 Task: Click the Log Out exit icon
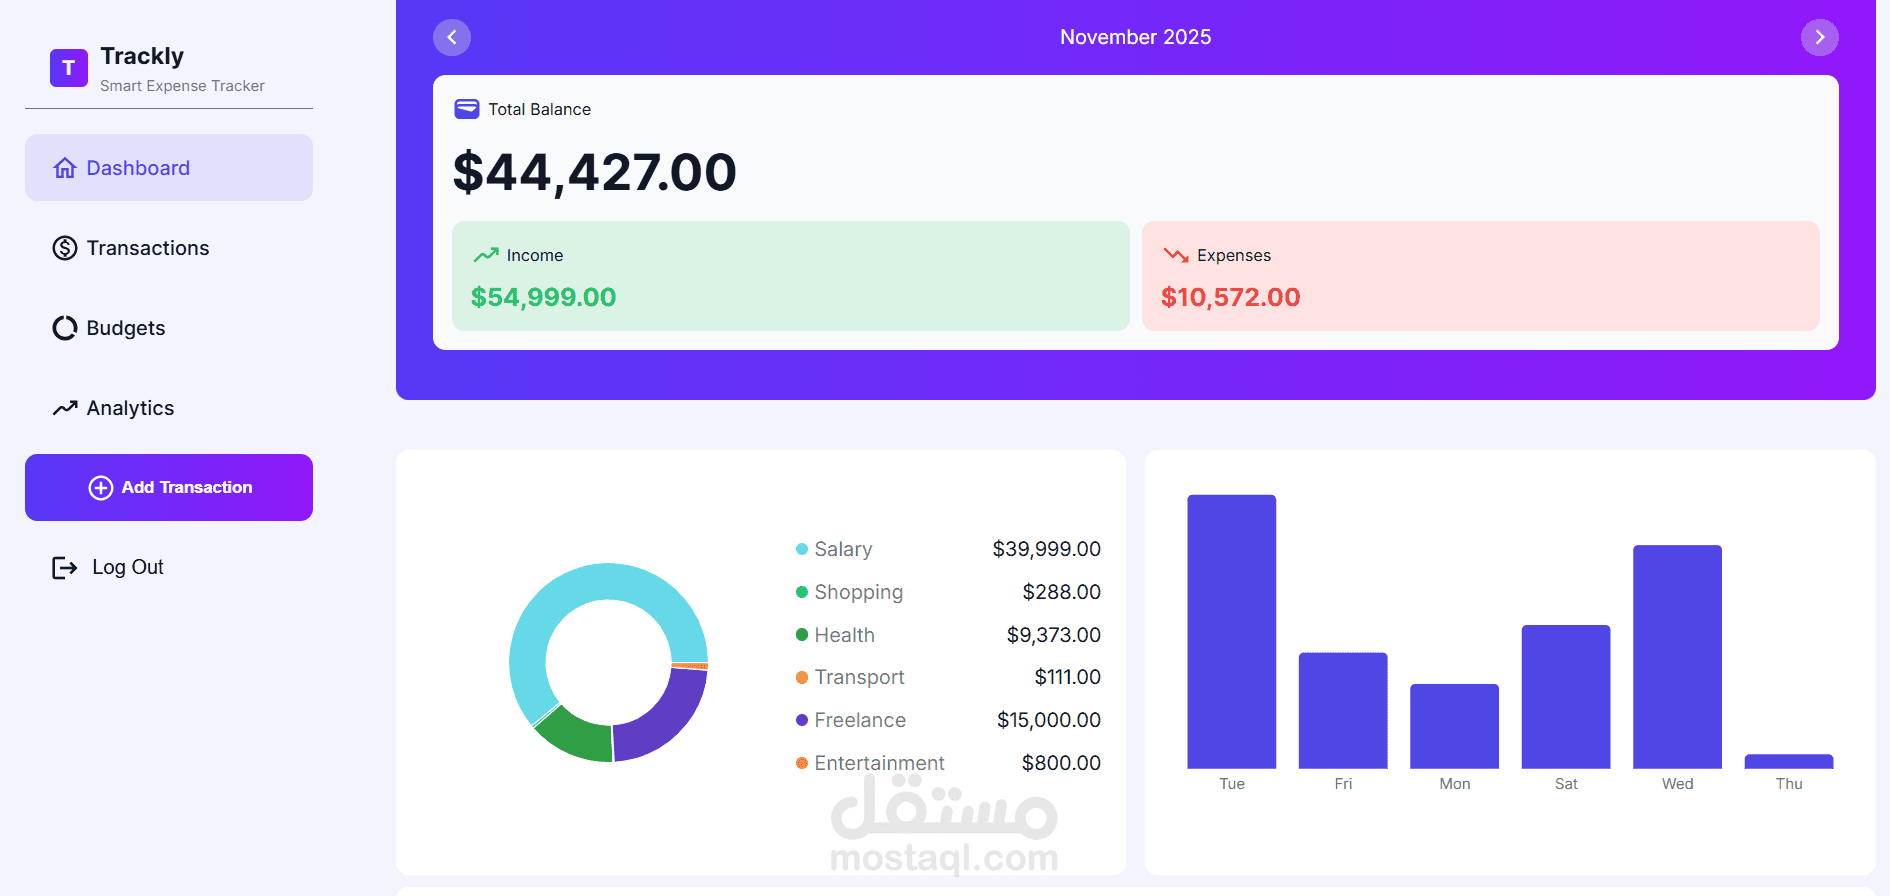click(x=65, y=568)
